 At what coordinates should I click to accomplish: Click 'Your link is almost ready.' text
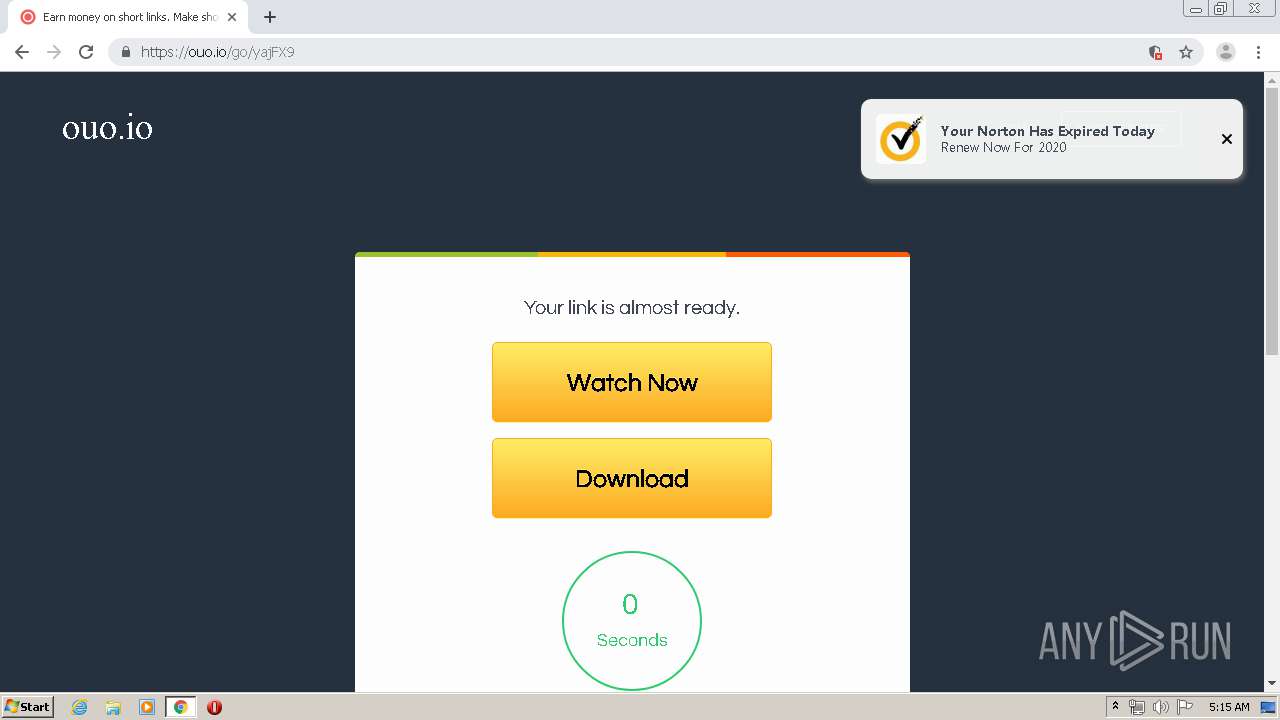pos(632,308)
